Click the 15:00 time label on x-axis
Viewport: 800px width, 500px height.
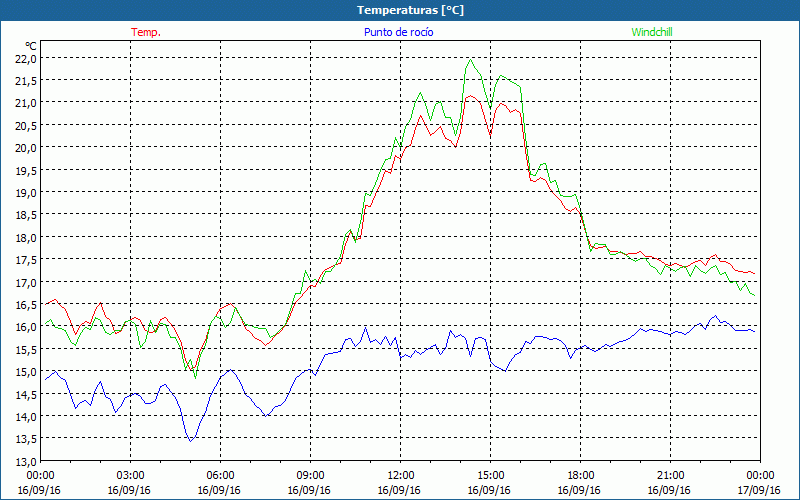(x=491, y=476)
